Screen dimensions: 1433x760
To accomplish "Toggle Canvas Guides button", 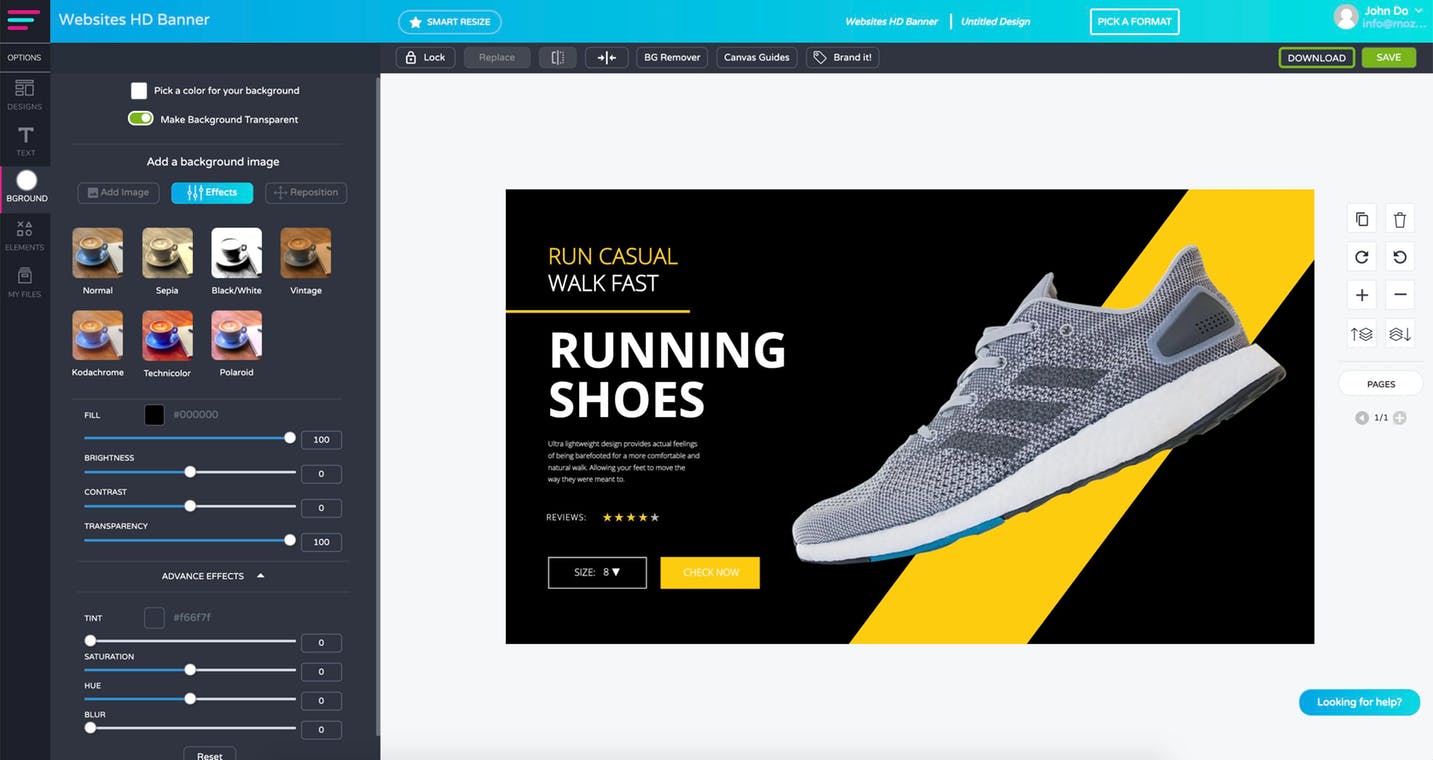I will pyautogui.click(x=757, y=57).
